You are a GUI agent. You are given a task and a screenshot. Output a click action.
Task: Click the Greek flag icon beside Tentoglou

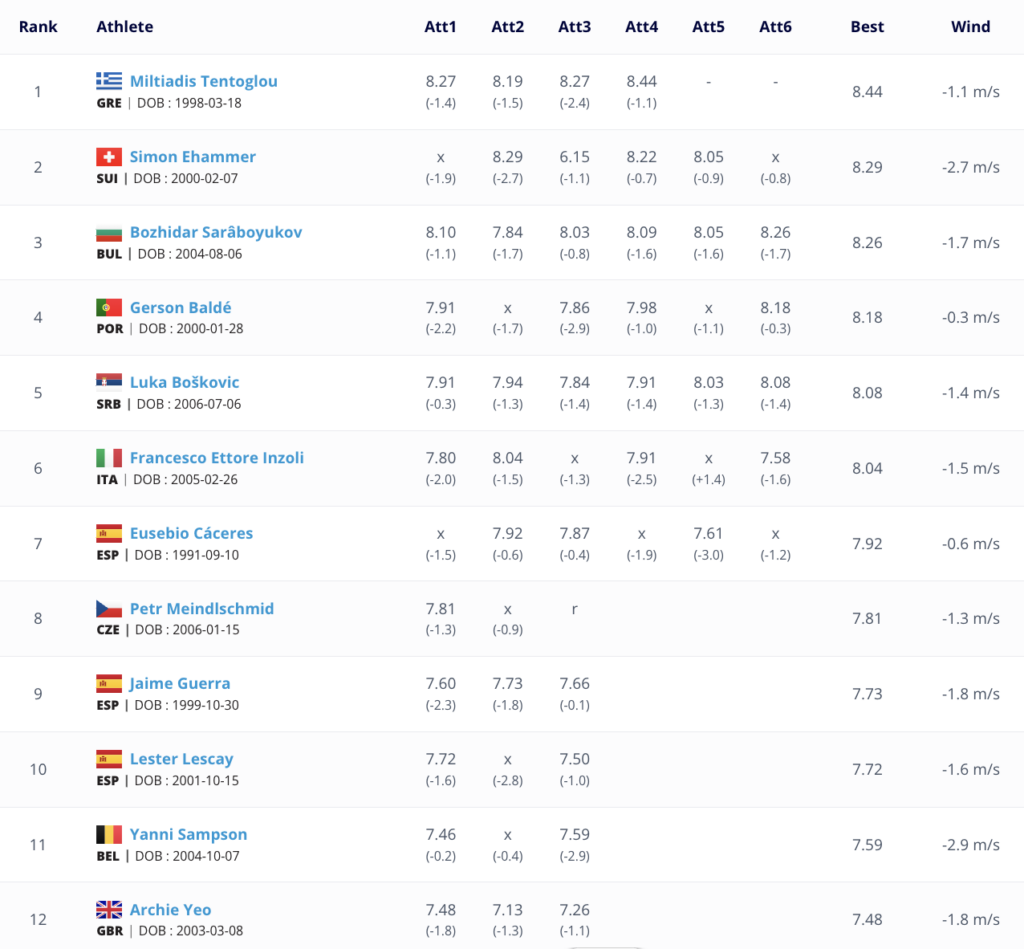pos(108,81)
